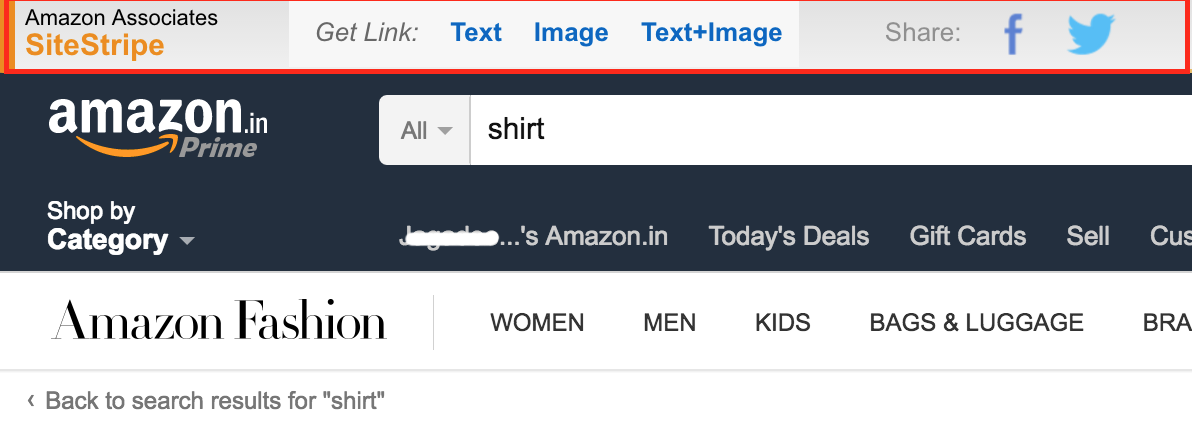Screen dimensions: 1192x436
Task: Open the Sell link in navigation
Action: coord(1088,236)
